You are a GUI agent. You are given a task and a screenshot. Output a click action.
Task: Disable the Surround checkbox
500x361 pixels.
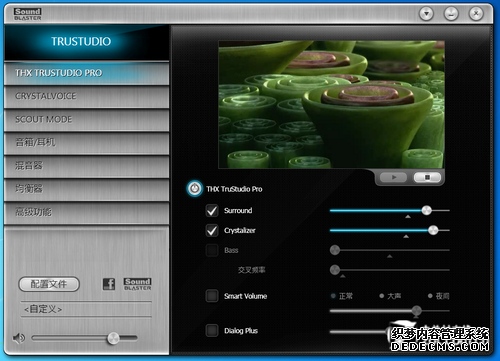pos(212,211)
